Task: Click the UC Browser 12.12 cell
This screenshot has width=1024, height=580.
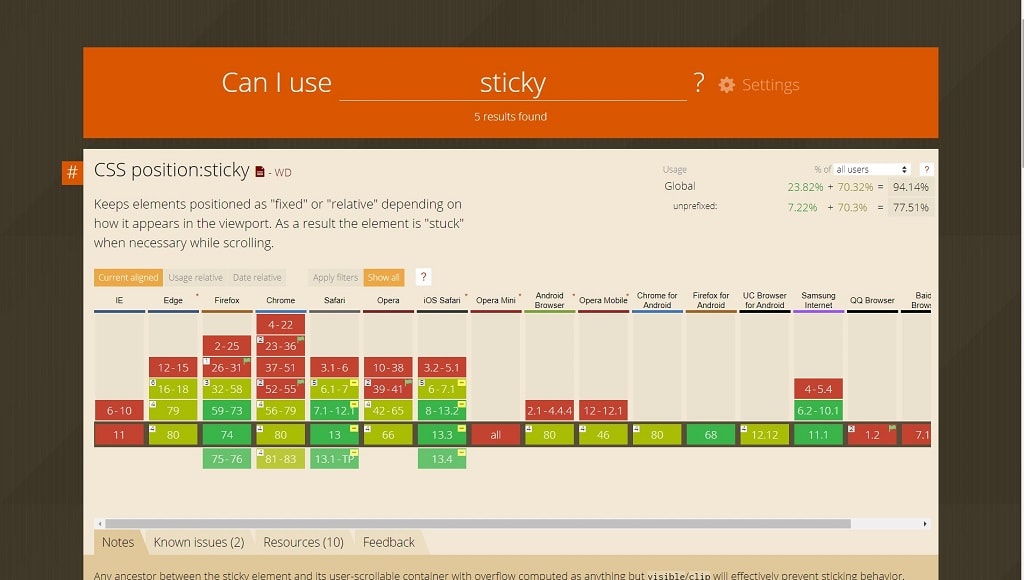Action: tap(765, 434)
